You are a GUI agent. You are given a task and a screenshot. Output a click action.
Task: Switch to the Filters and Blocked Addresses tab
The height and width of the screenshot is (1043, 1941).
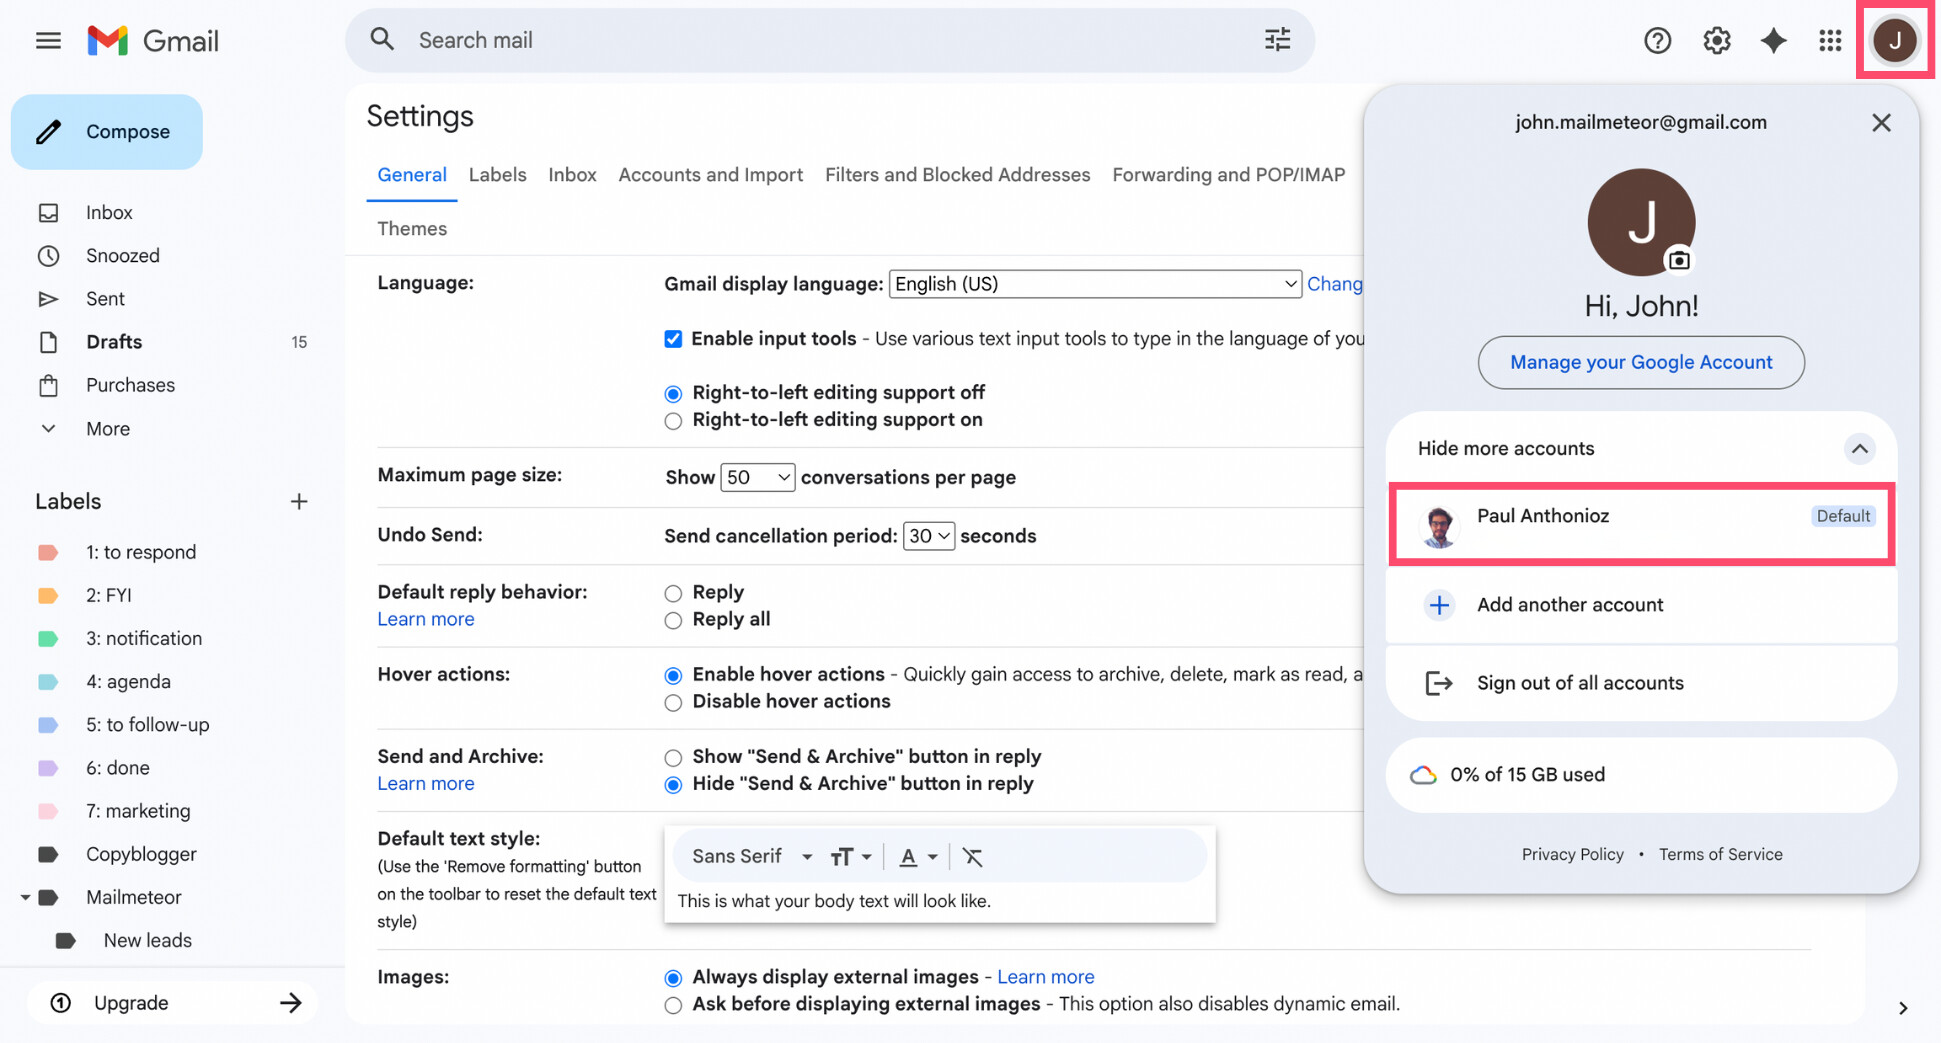[x=957, y=174]
